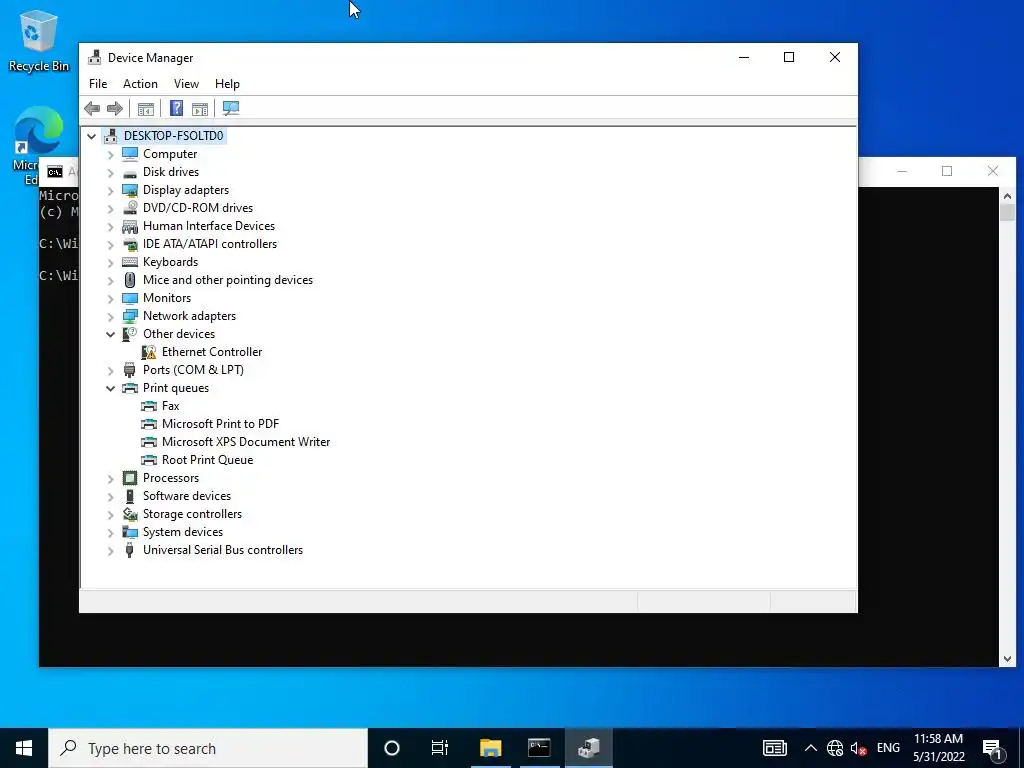Select the Disk drives icon

pyautogui.click(x=130, y=172)
